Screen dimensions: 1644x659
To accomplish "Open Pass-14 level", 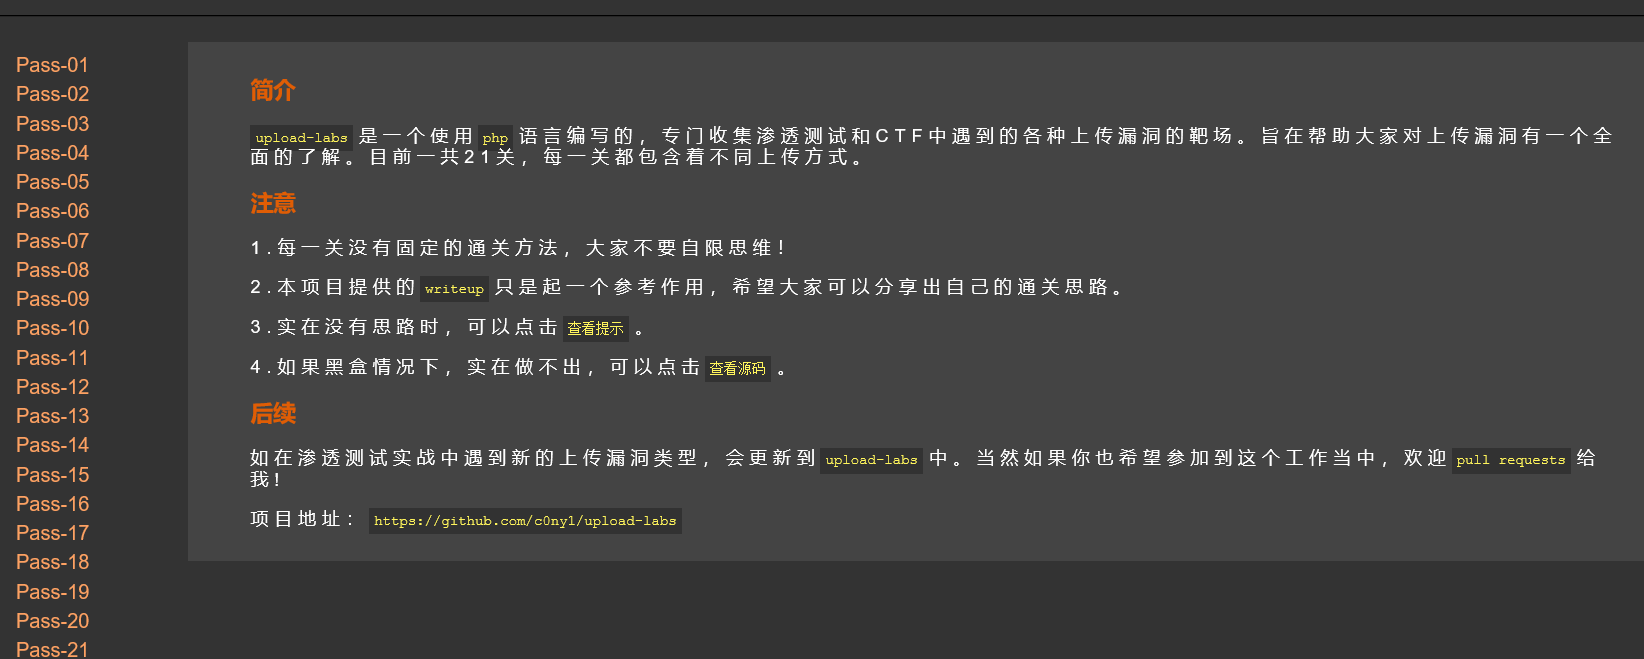I will [52, 445].
